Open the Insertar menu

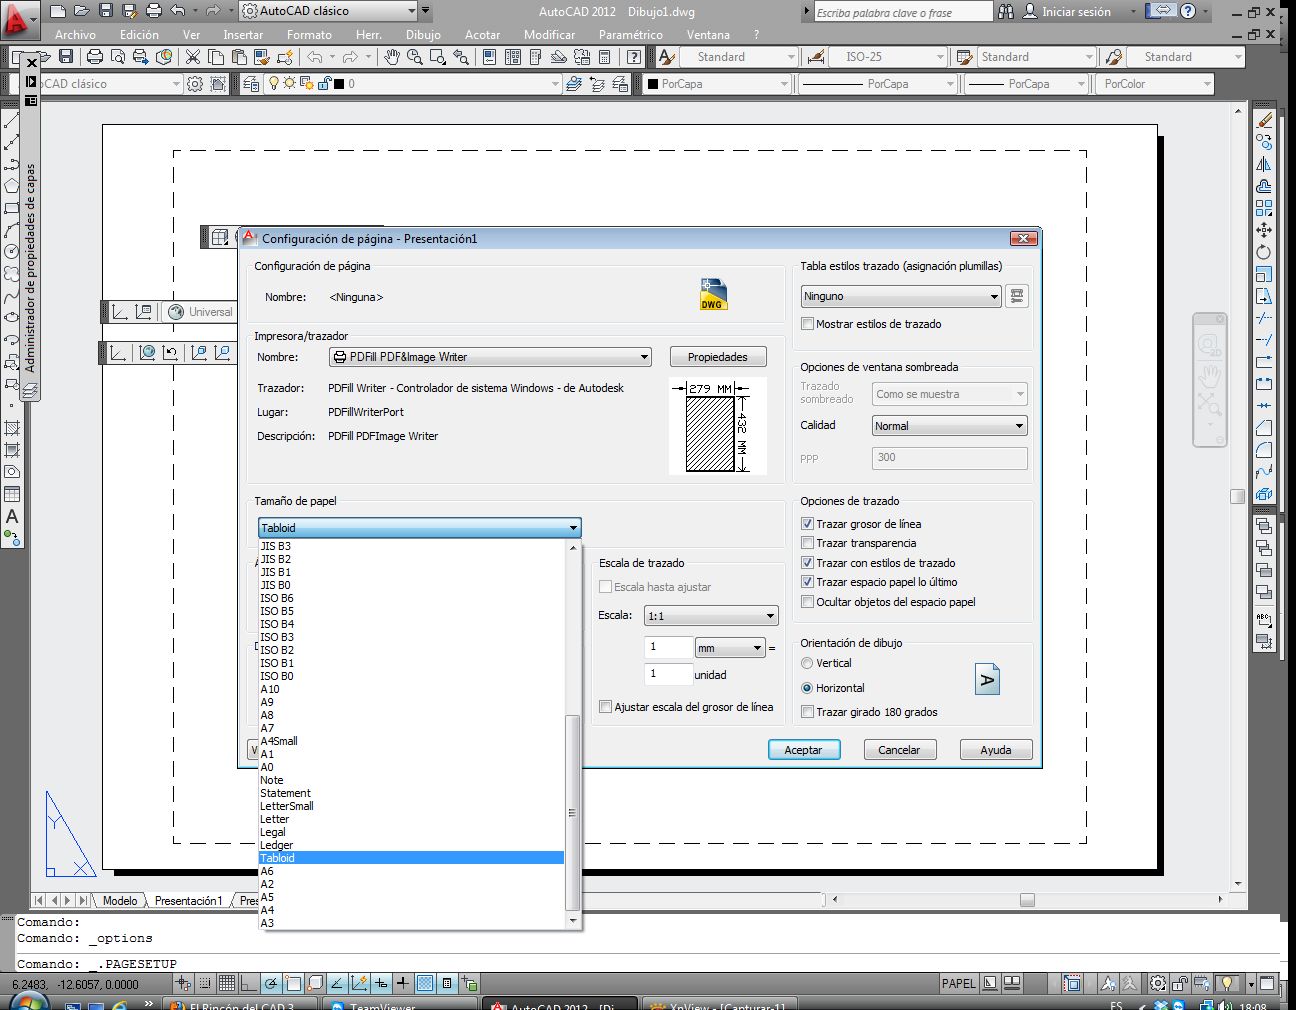[243, 35]
